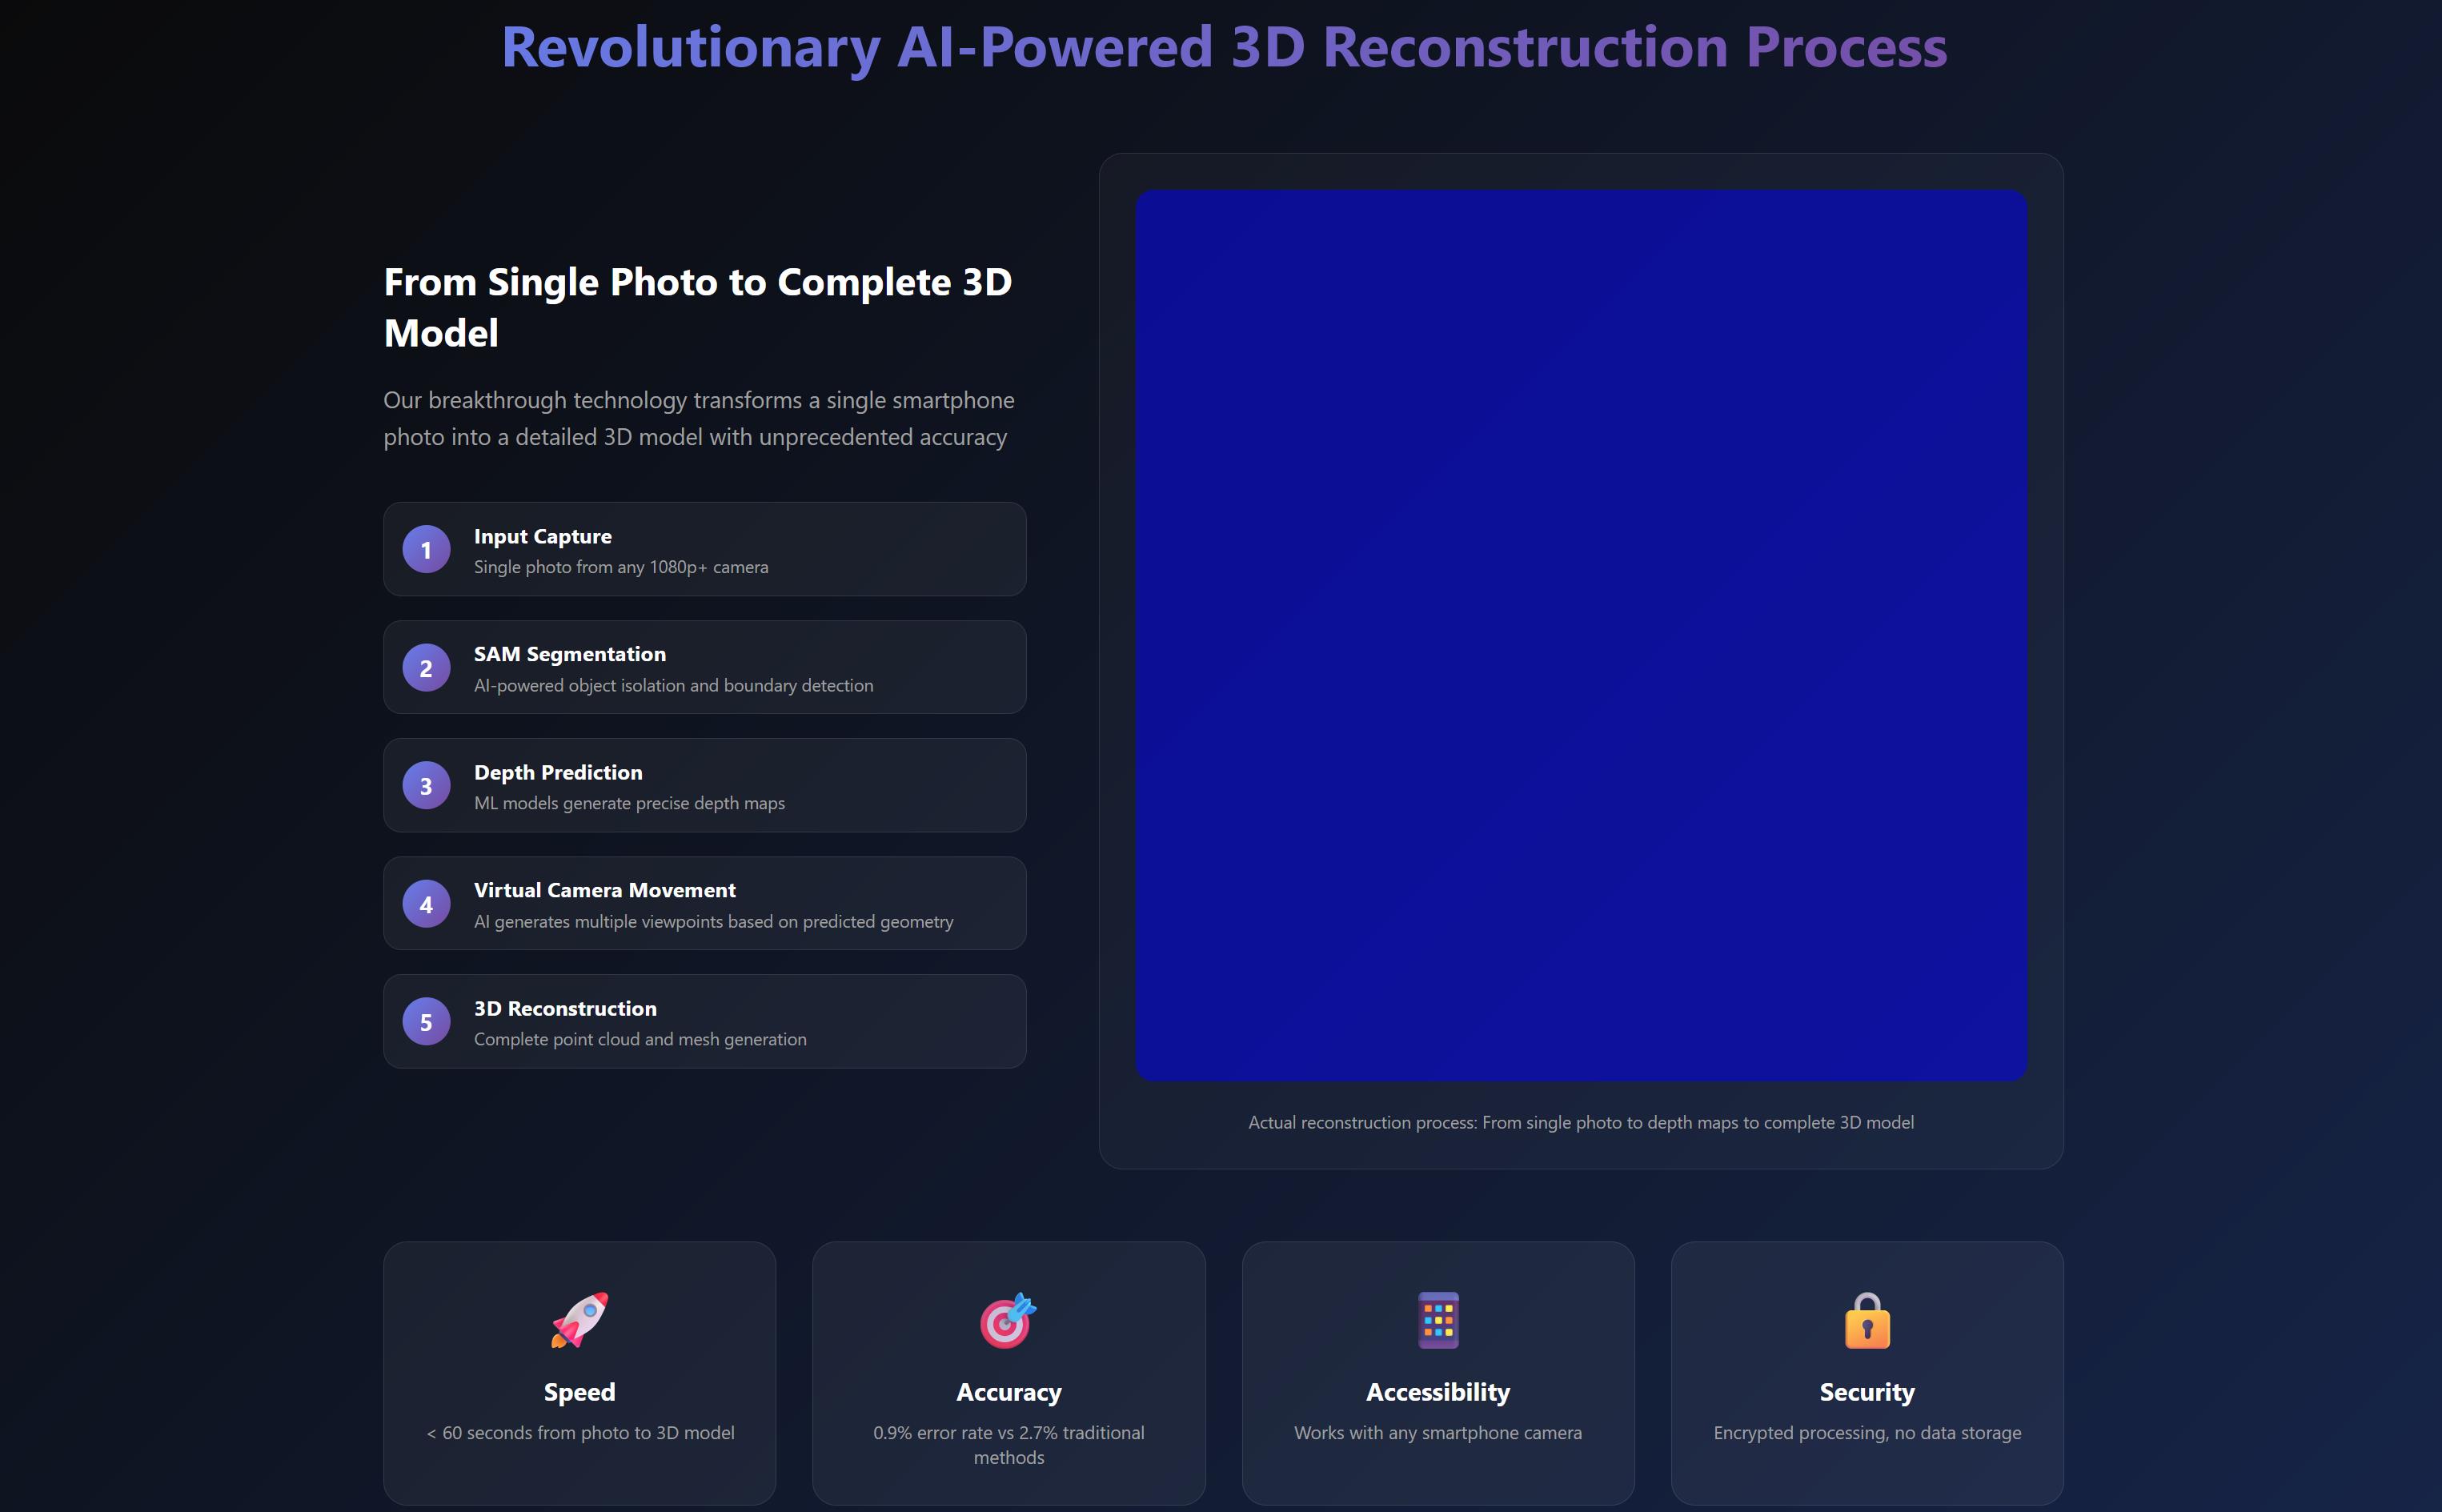Click the number 4 step circle
The width and height of the screenshot is (2442, 1512).
[426, 903]
